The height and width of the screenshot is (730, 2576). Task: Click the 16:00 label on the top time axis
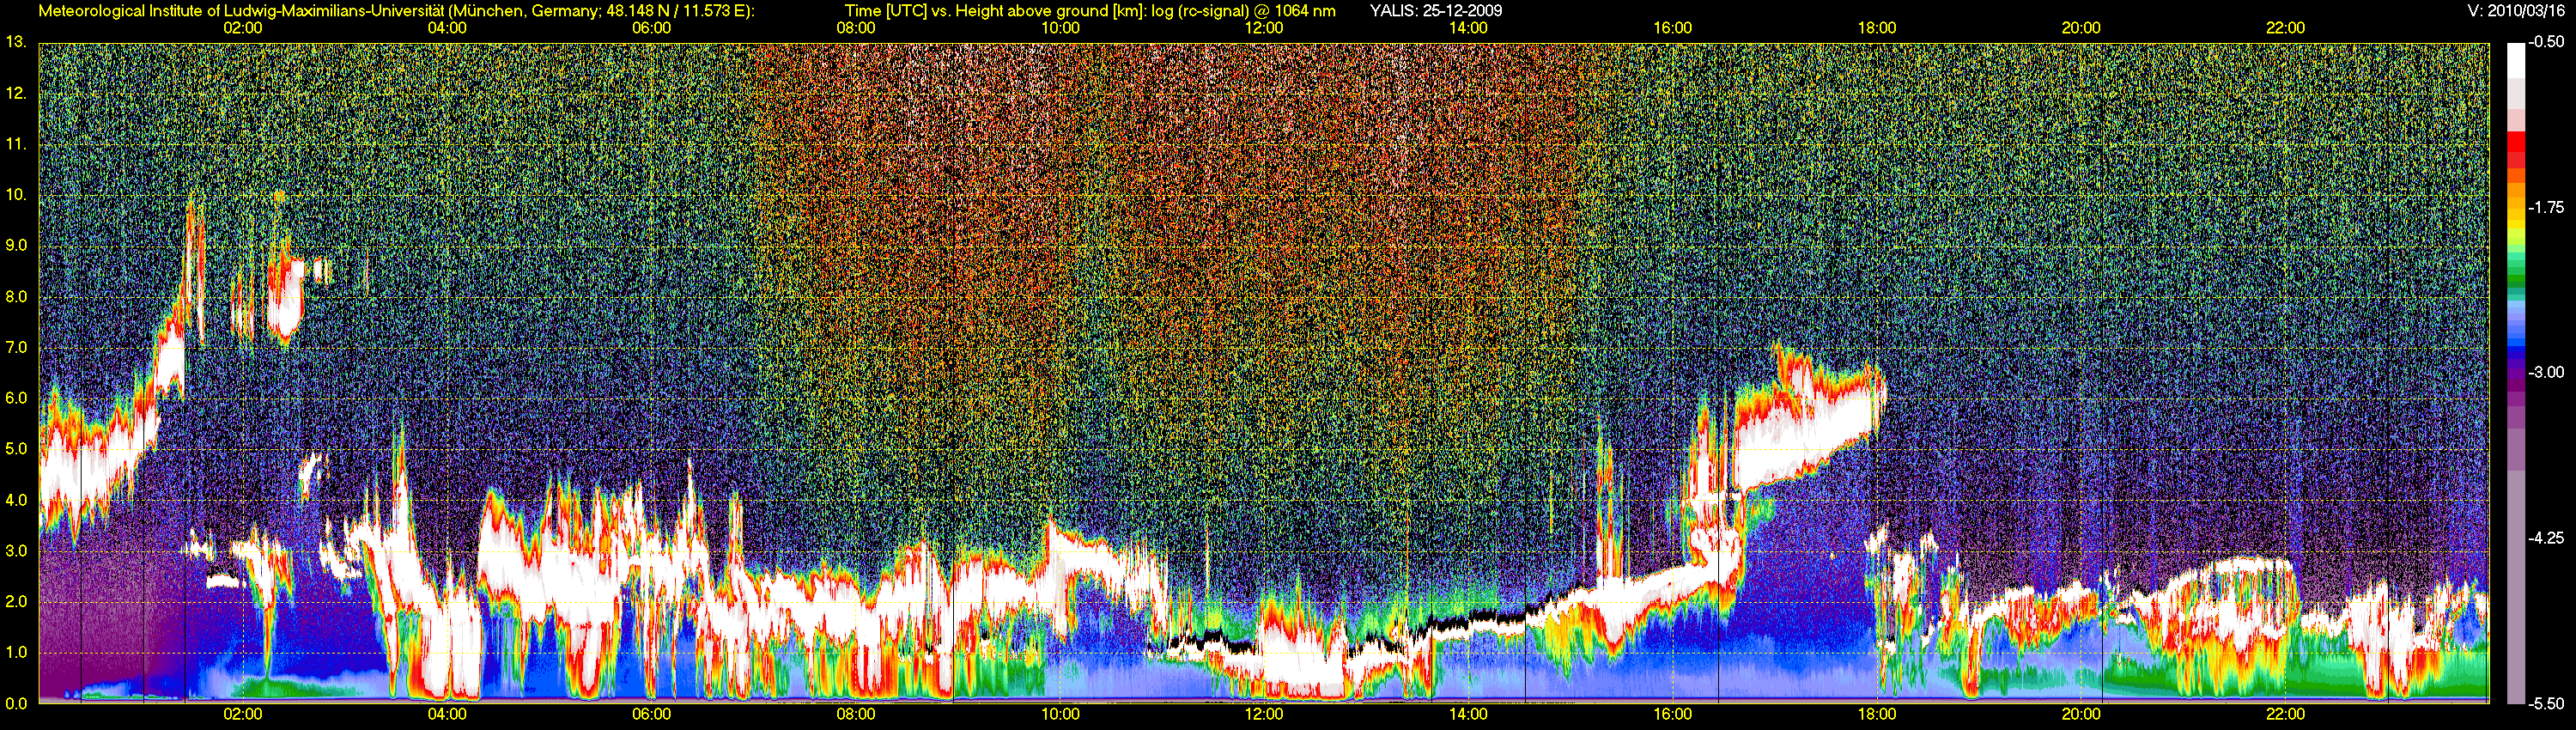point(1673,28)
